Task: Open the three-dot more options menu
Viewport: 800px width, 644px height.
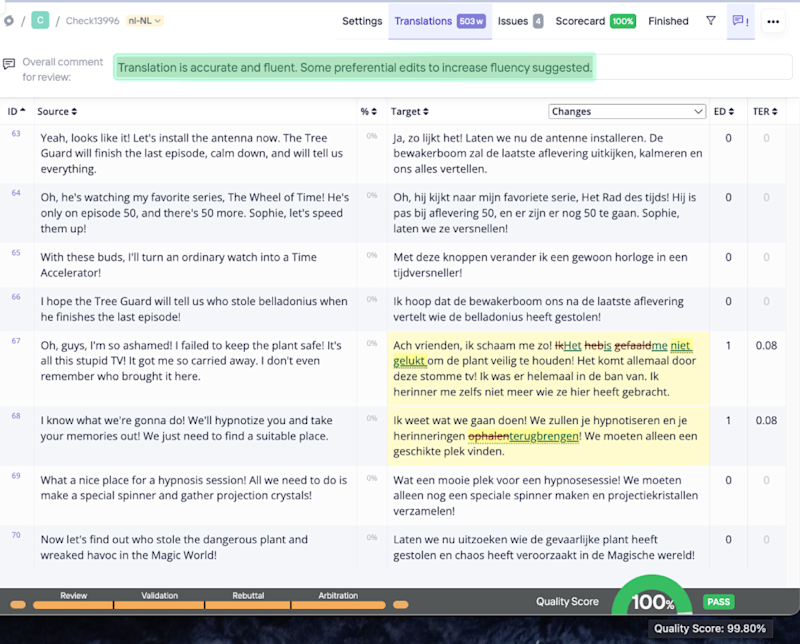Action: click(x=773, y=21)
